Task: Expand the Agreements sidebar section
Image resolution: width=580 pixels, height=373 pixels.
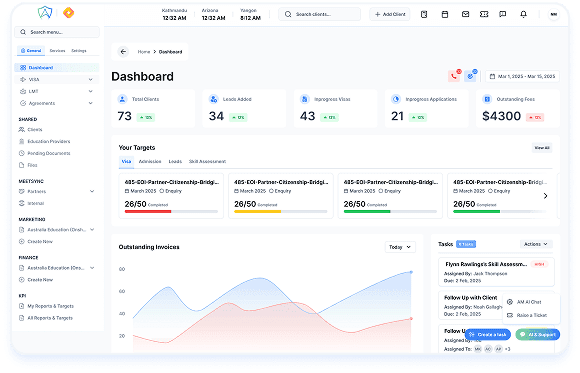Action: (x=57, y=103)
